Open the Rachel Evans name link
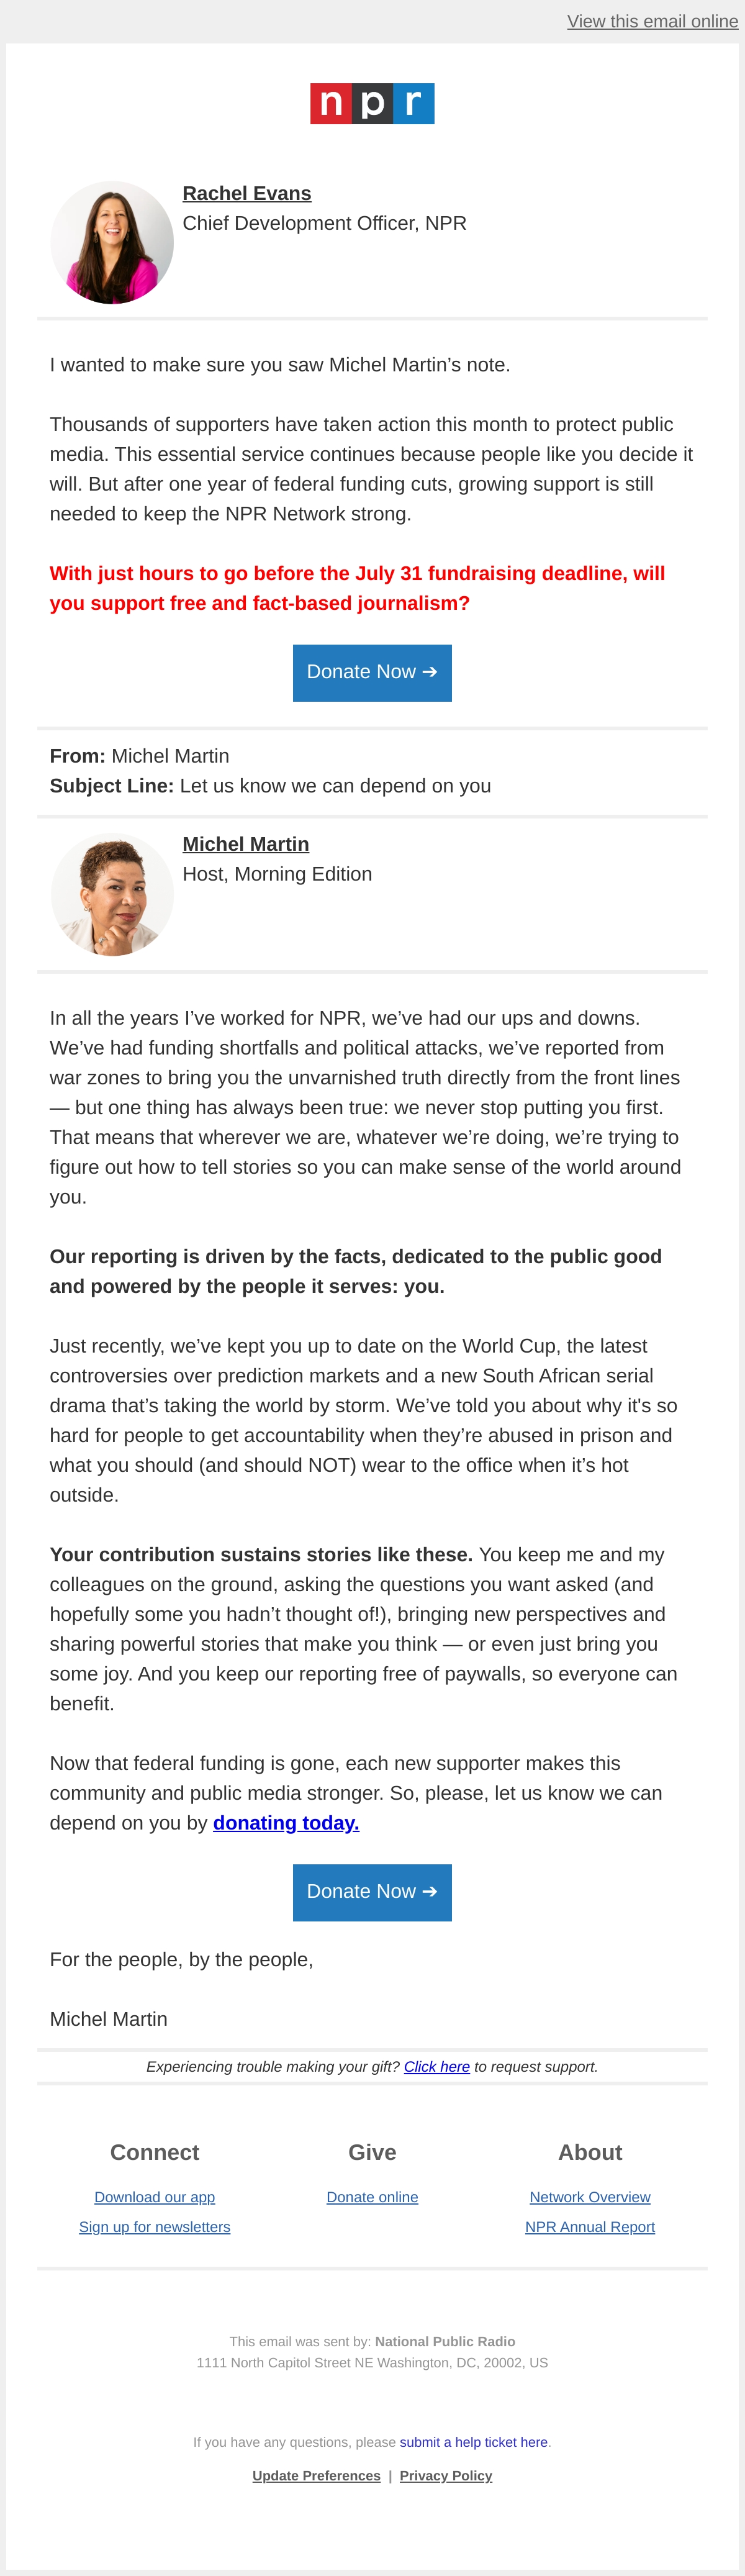Image resolution: width=745 pixels, height=2576 pixels. [246, 193]
